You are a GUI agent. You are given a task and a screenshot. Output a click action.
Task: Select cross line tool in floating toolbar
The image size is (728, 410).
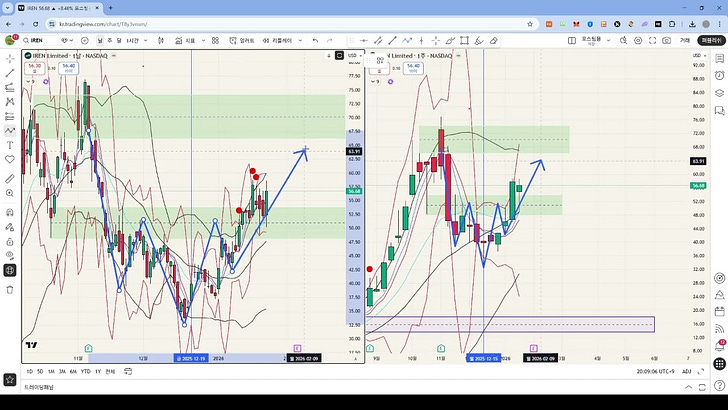436,40
